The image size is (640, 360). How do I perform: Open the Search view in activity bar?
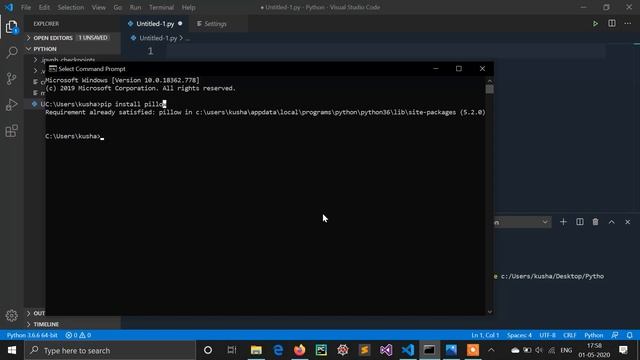tap(12, 53)
